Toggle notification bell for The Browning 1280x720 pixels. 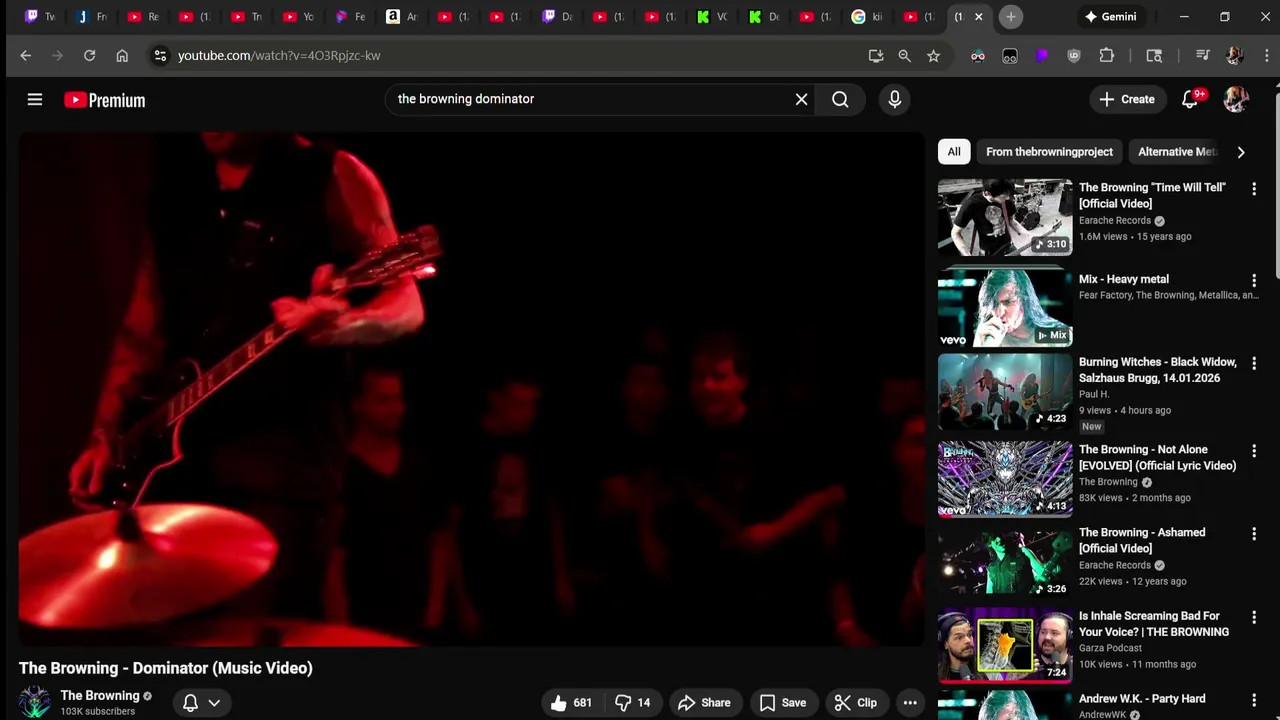[190, 703]
